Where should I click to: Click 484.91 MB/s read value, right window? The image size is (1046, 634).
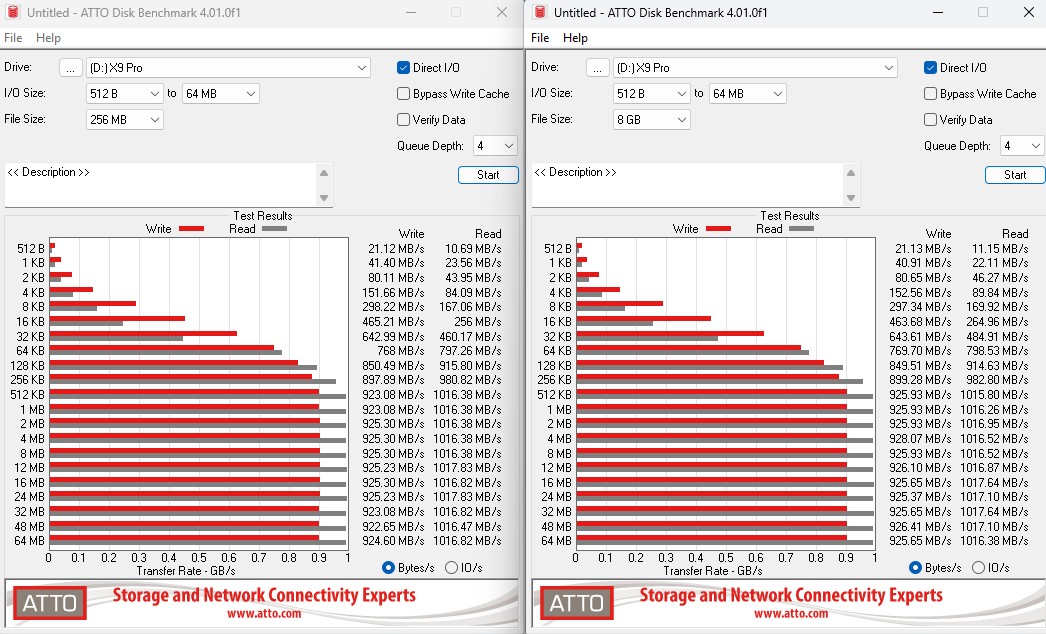[x=997, y=336]
